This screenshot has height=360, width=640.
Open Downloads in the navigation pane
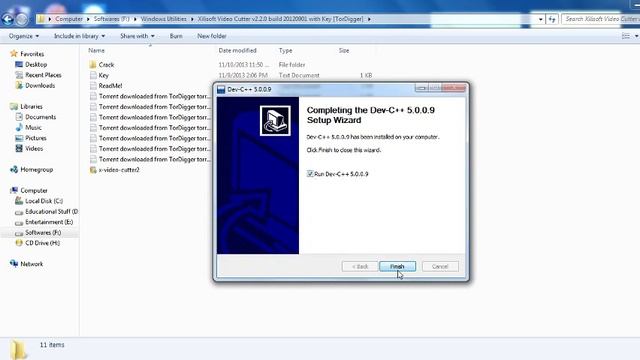pos(40,86)
